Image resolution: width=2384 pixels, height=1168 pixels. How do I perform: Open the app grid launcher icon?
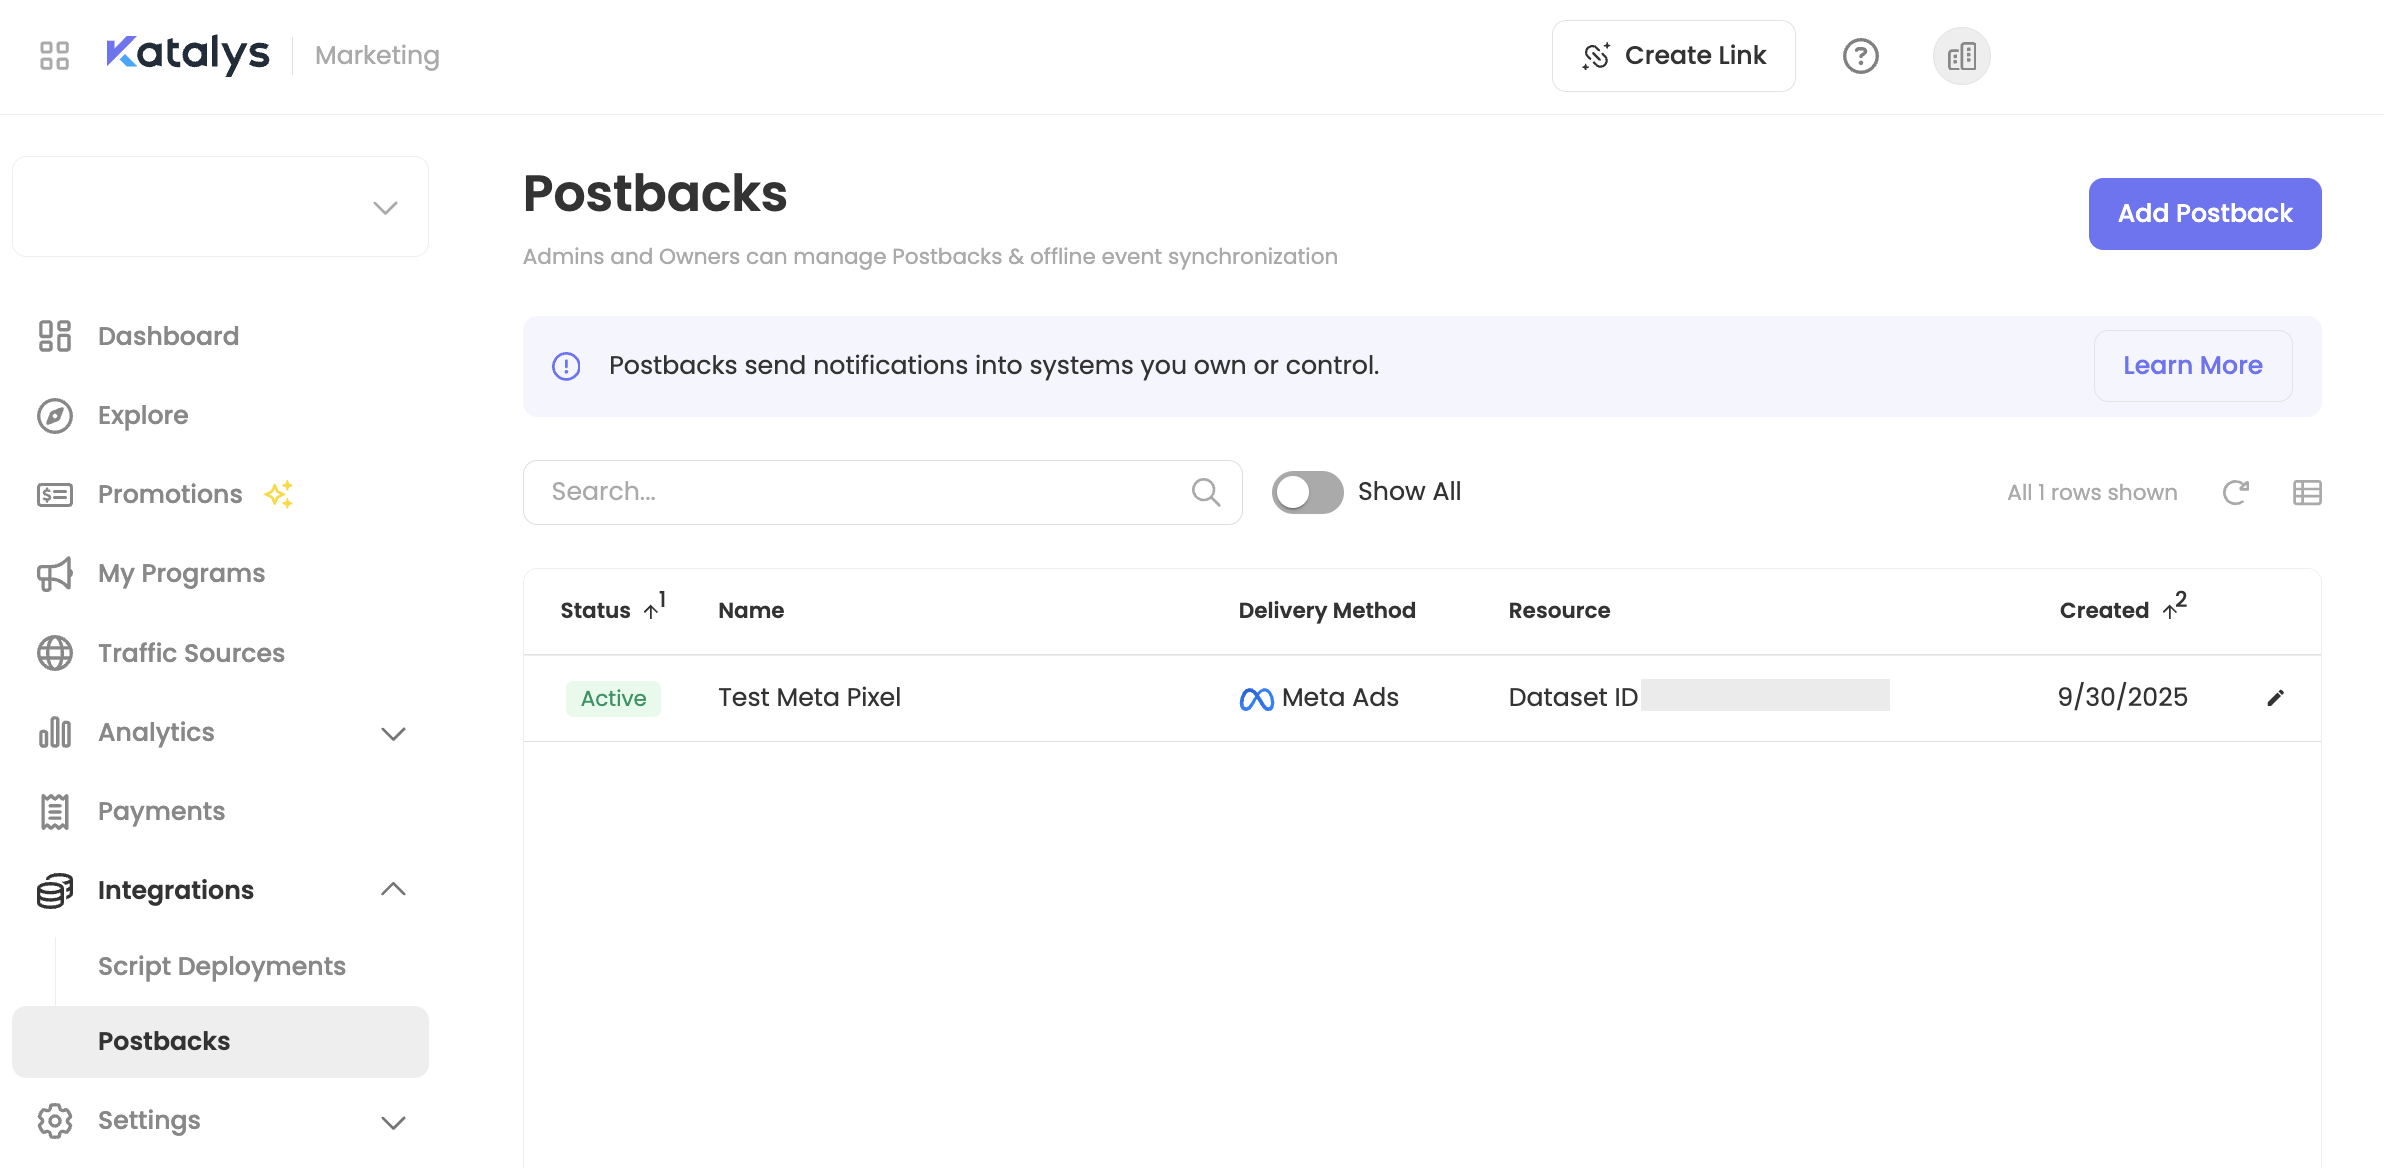[x=54, y=55]
